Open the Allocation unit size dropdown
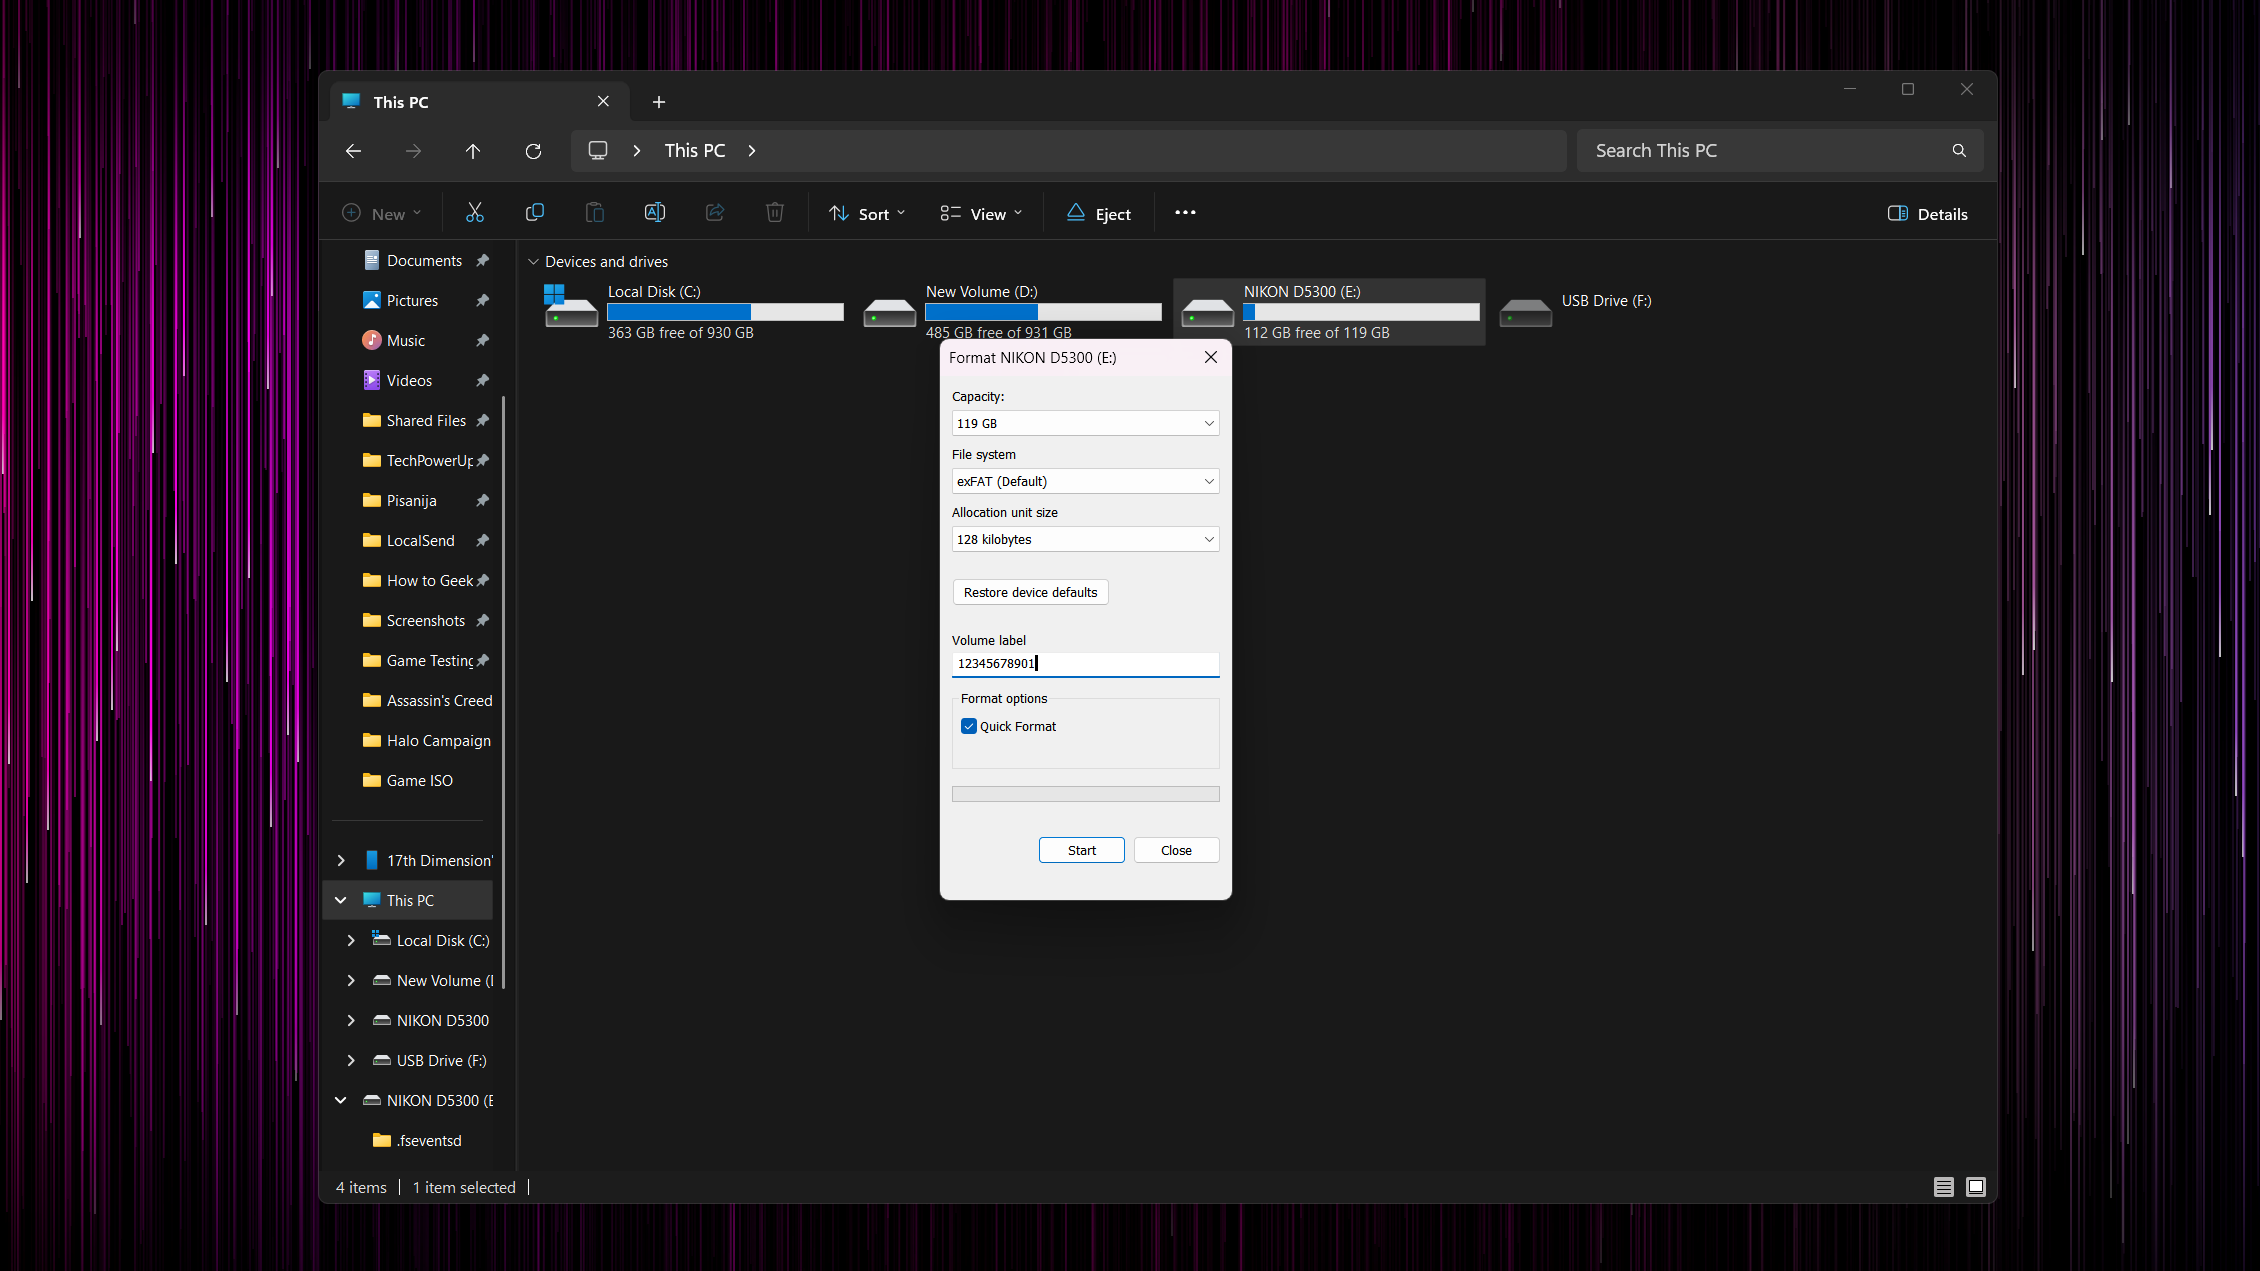This screenshot has width=2260, height=1271. (1085, 540)
